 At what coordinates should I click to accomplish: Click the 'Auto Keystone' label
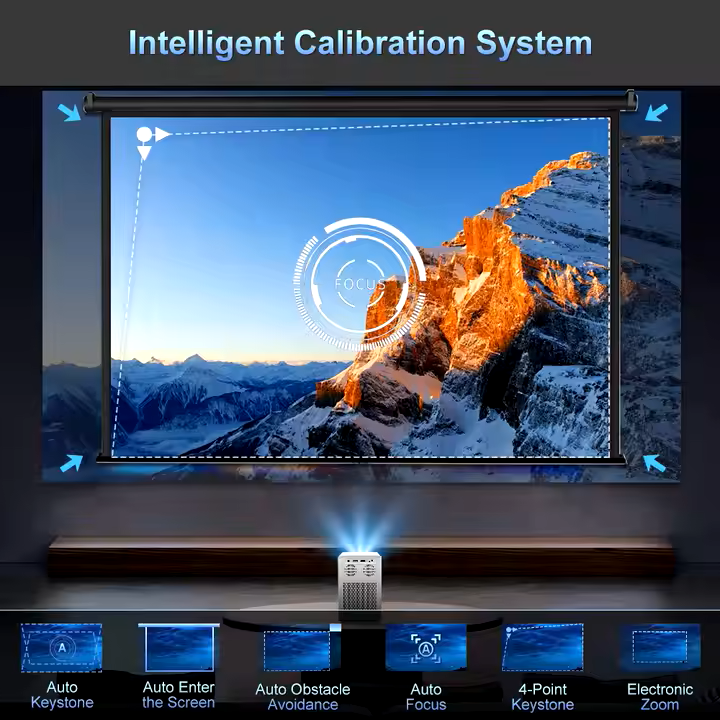coord(62,695)
